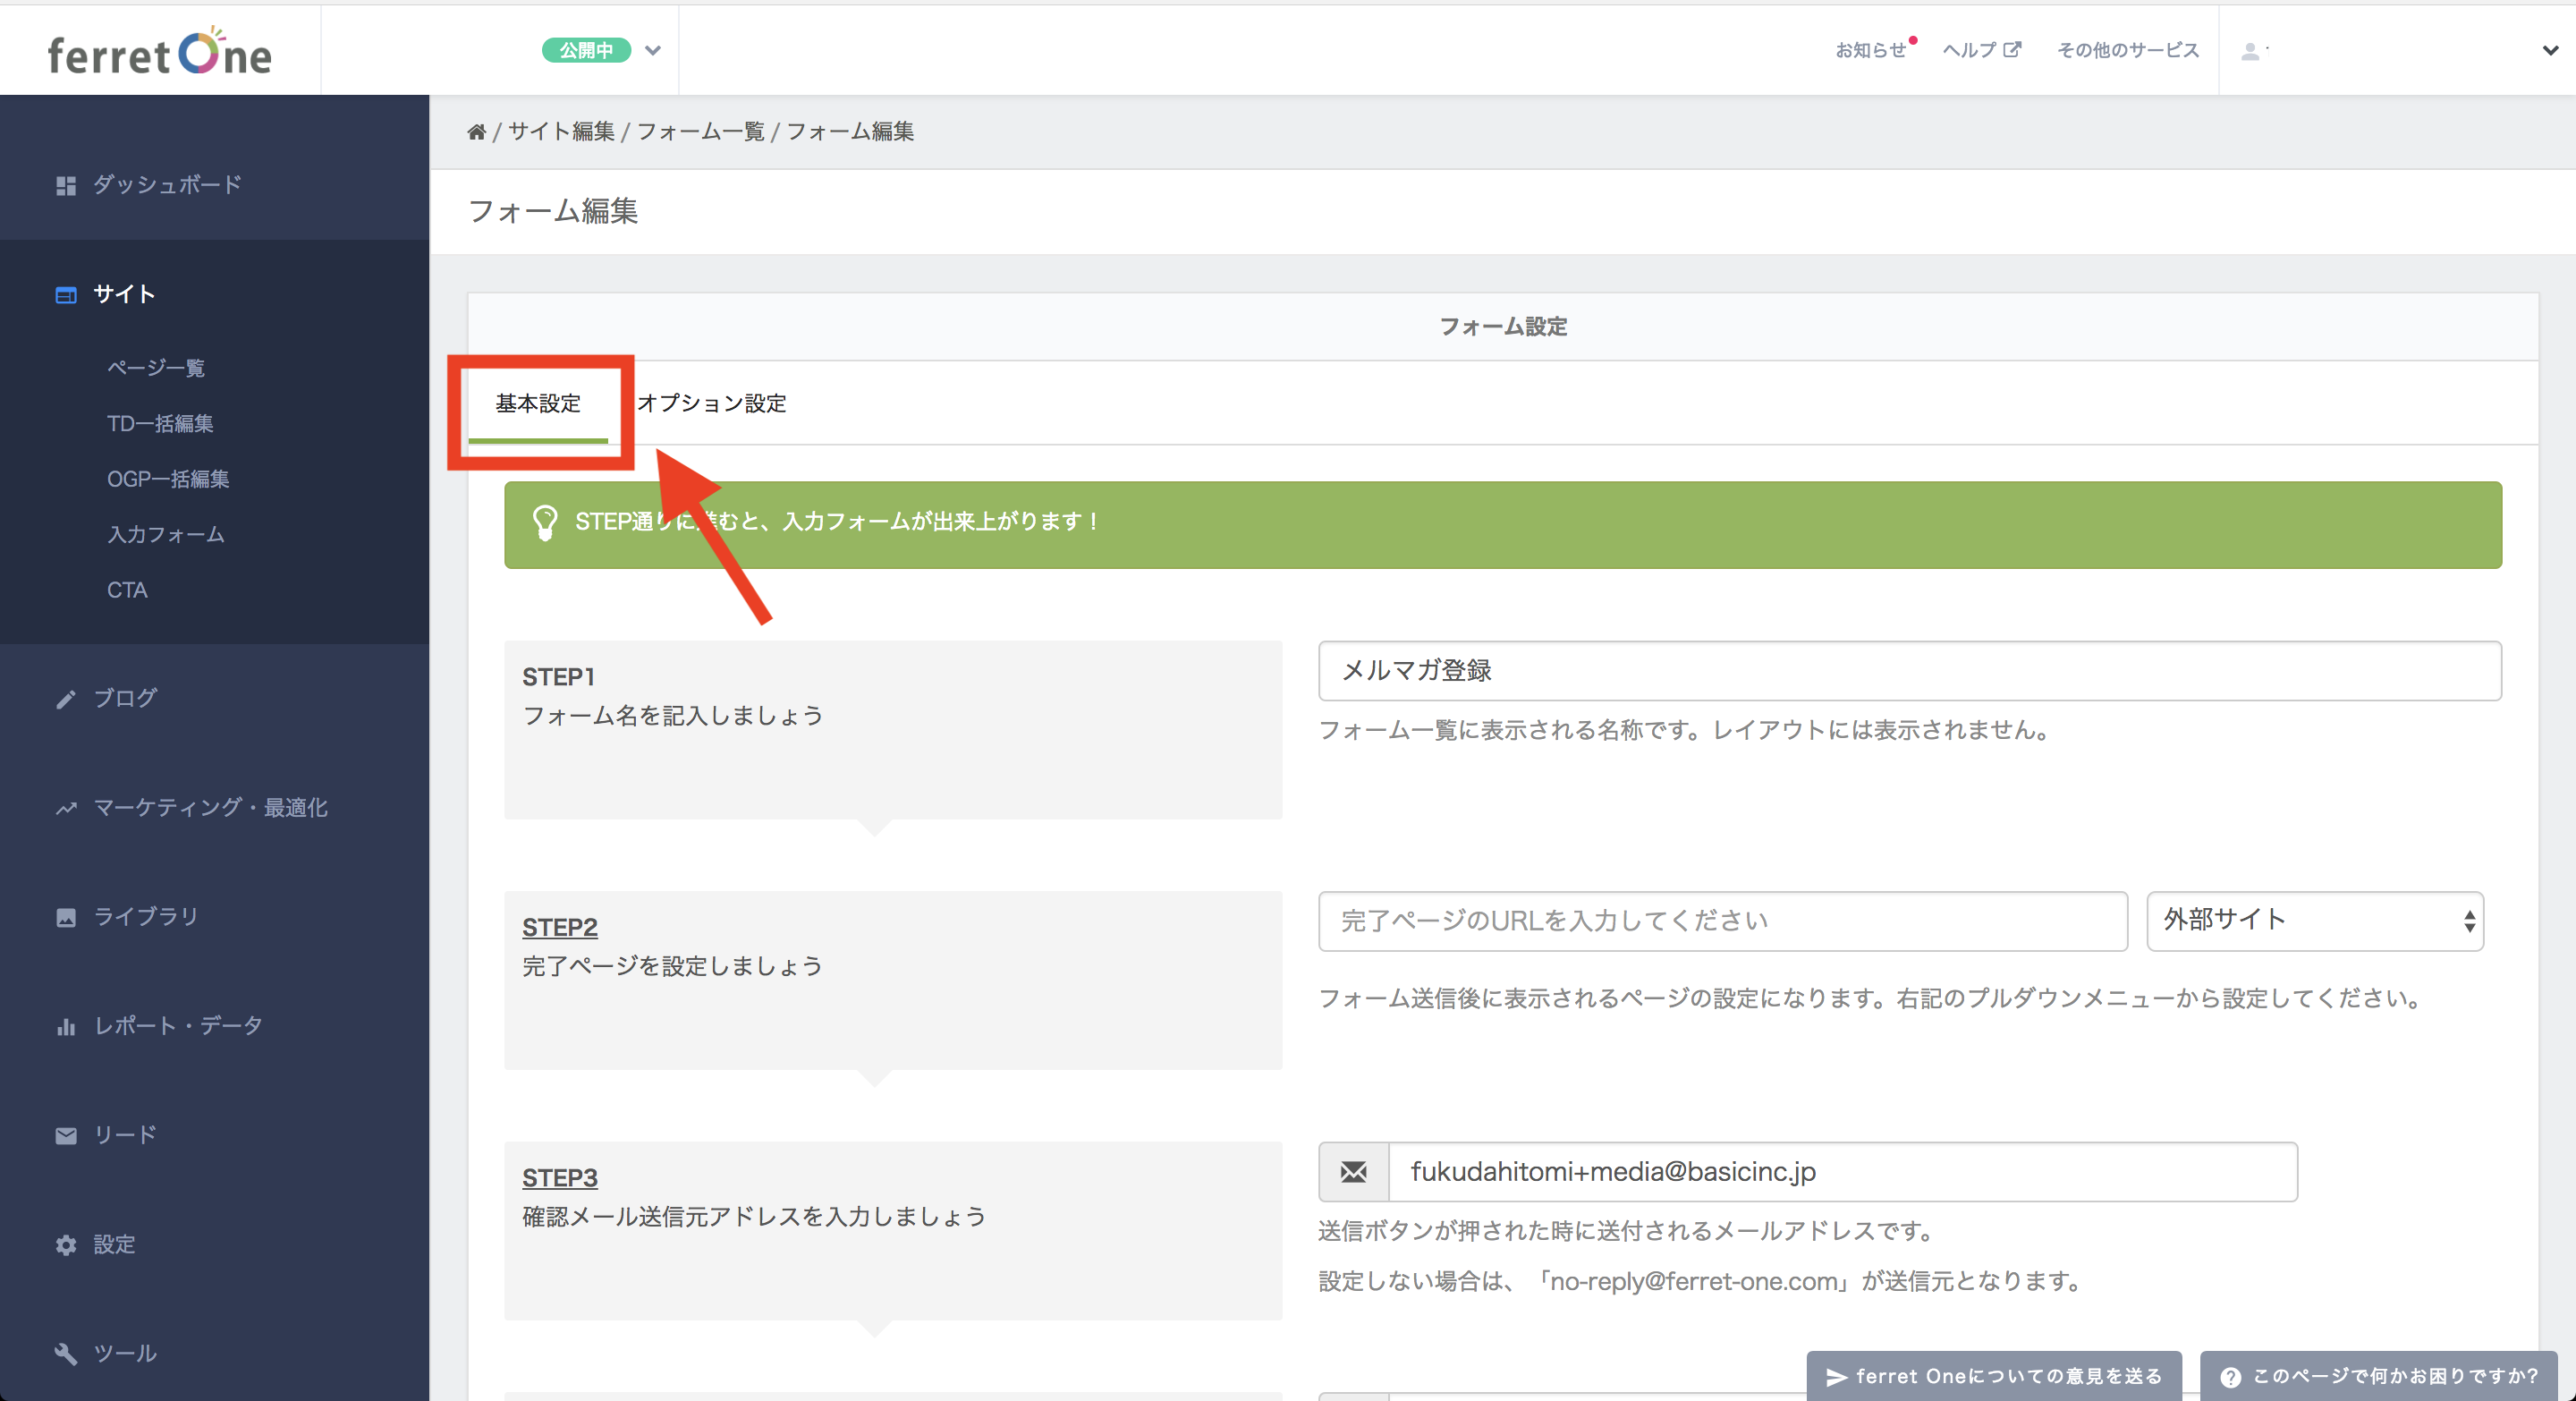Viewport: 2576px width, 1401px height.
Task: Click フォーム編集 breadcrumb item
Action: pos(850,132)
